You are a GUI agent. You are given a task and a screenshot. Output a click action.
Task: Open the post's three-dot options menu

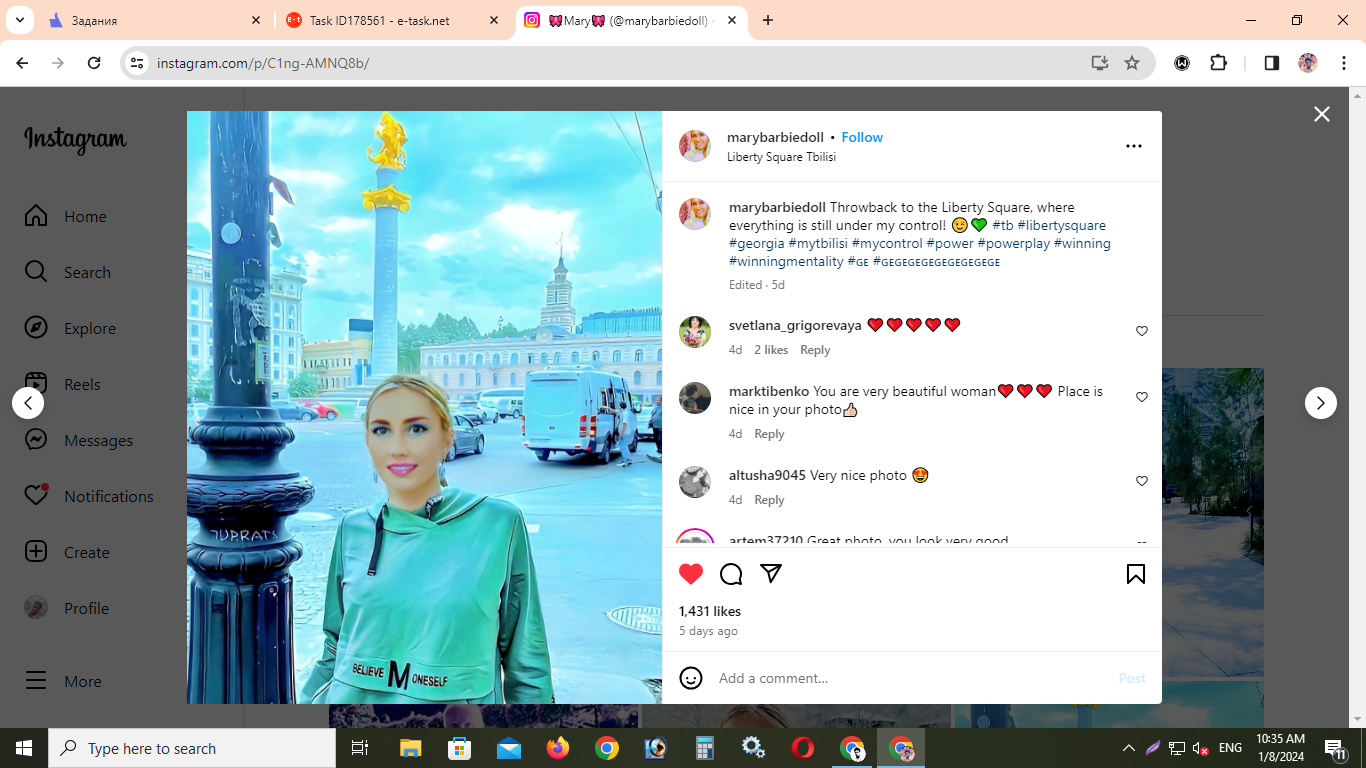1134,146
